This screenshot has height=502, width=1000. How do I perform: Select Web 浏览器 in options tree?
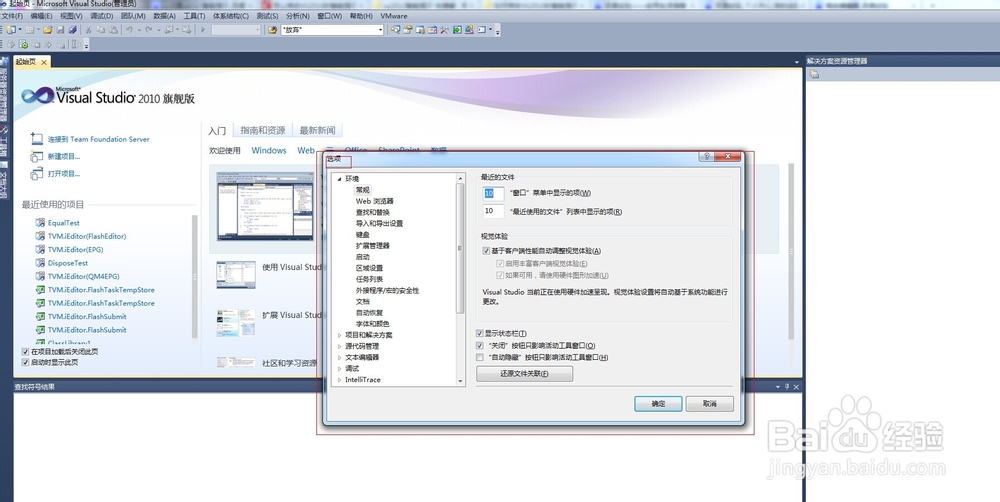374,201
